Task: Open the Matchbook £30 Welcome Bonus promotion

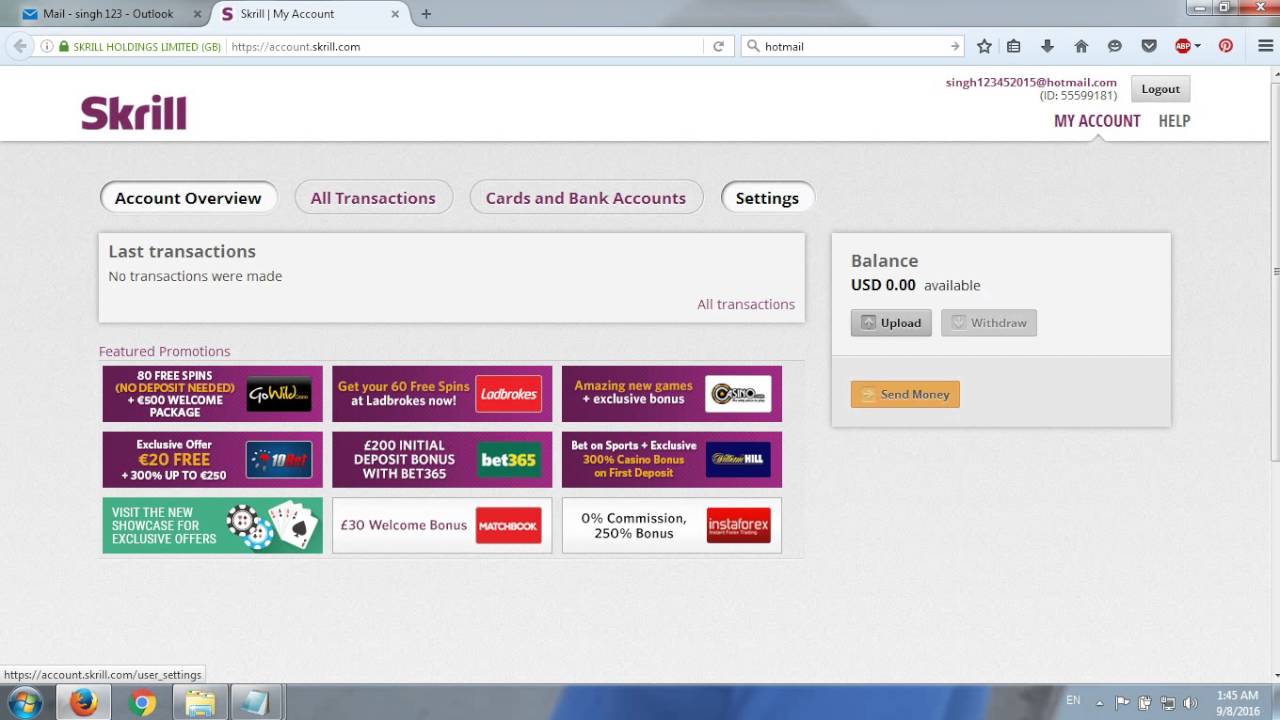Action: 442,525
